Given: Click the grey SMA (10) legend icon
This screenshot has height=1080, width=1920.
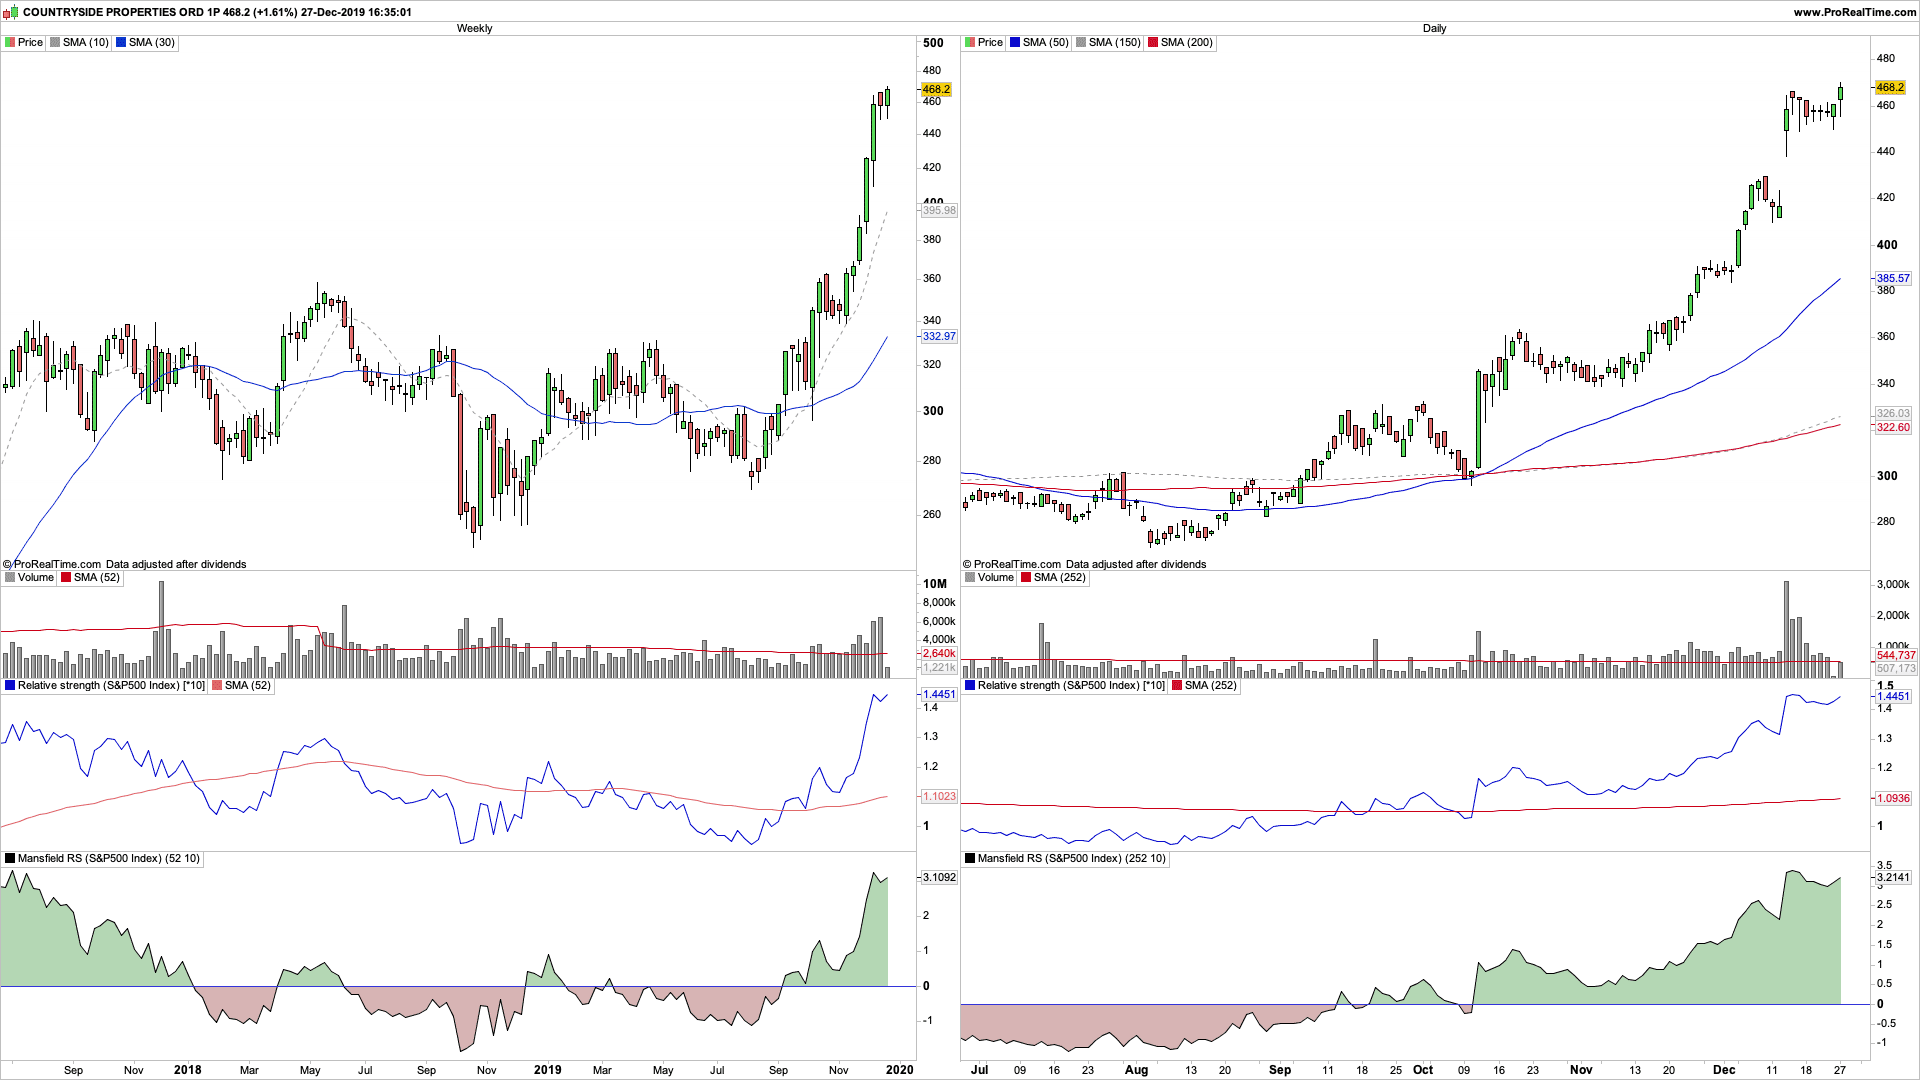Looking at the screenshot, I should click(55, 43).
